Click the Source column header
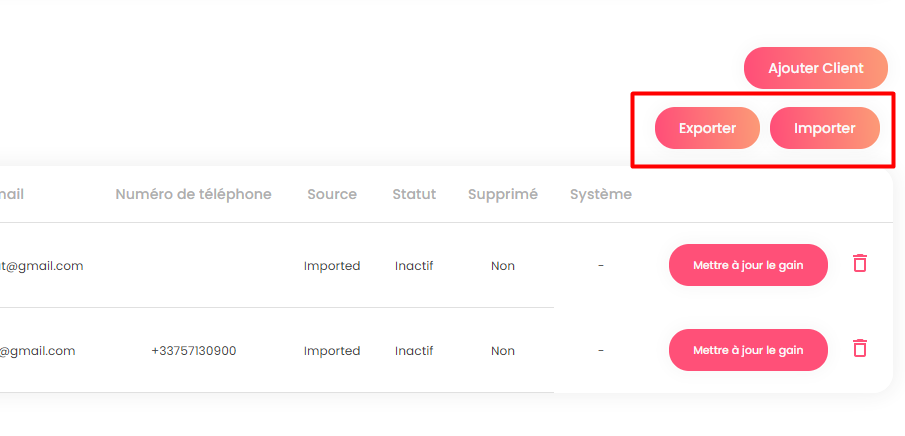The height and width of the screenshot is (436, 905). [332, 194]
